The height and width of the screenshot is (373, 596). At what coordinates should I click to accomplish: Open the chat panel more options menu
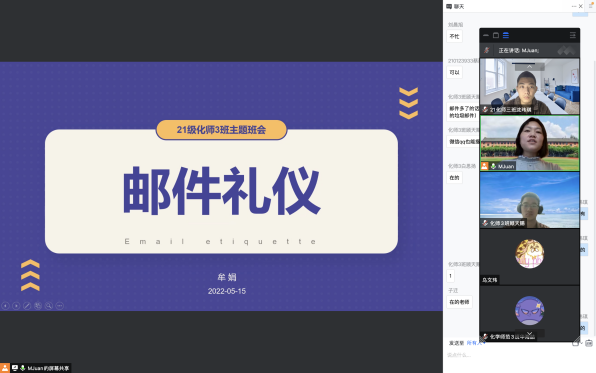pyautogui.click(x=574, y=6)
